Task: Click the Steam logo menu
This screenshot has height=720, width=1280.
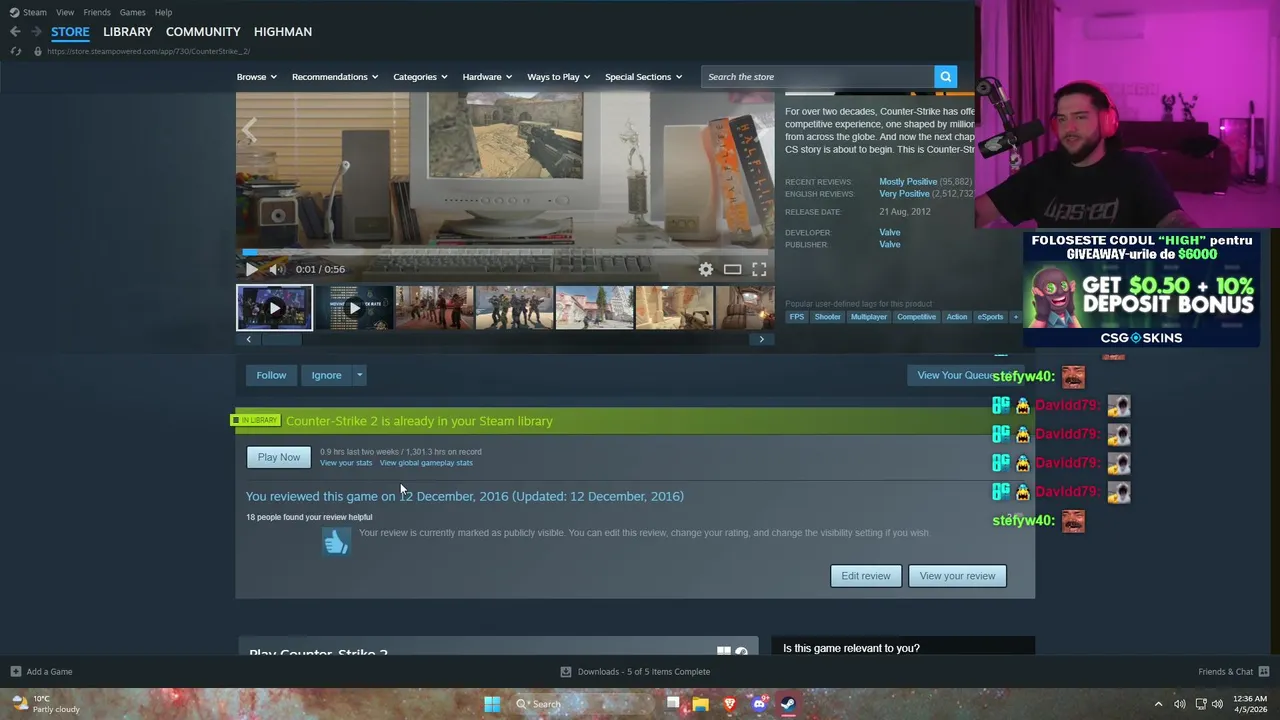Action: coord(14,12)
